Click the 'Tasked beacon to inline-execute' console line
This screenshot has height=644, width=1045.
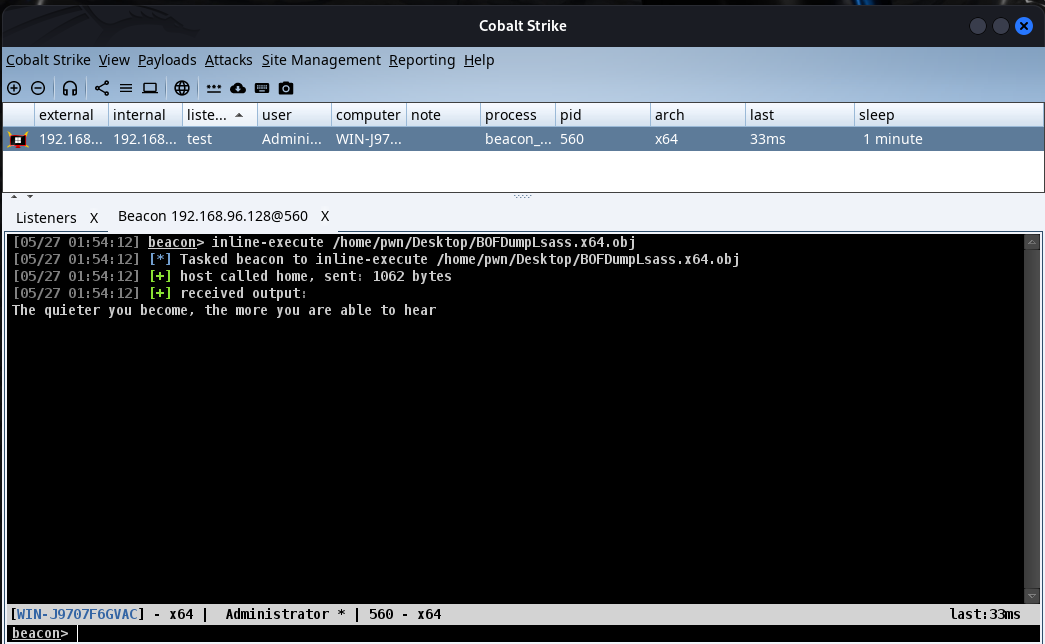(x=377, y=259)
